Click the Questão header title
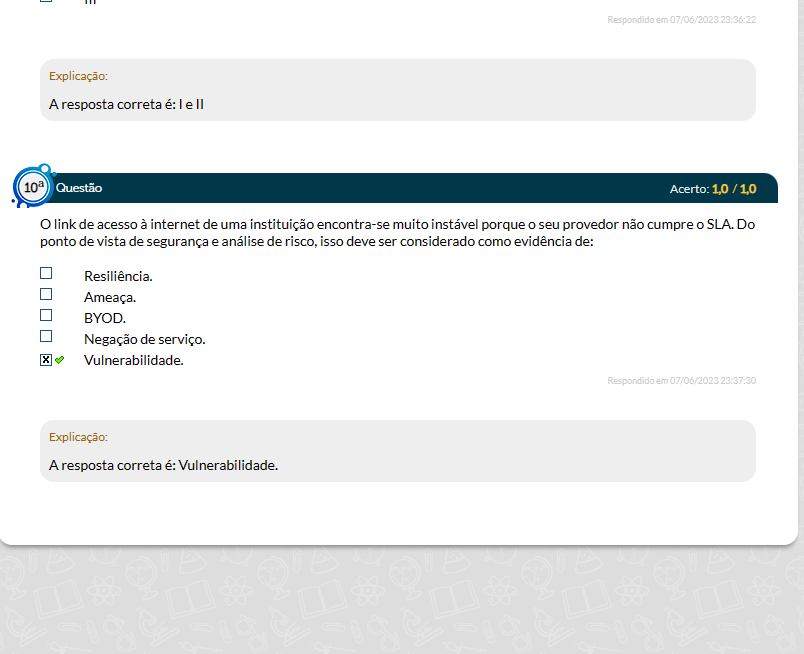The height and width of the screenshot is (654, 804). (79, 188)
